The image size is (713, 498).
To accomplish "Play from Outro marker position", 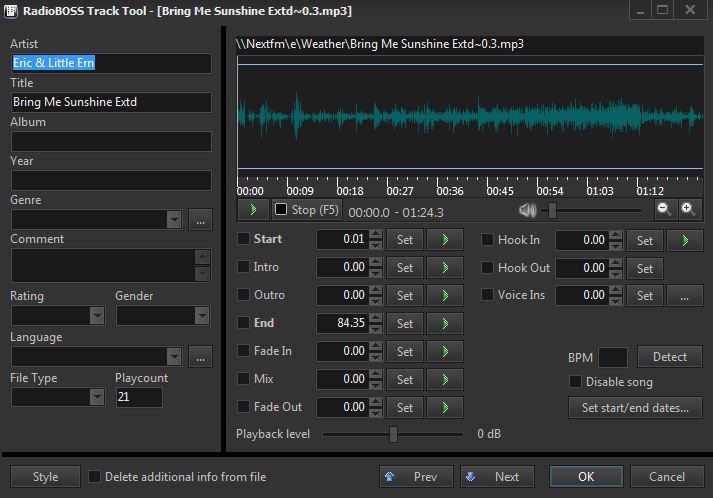I will pos(445,296).
